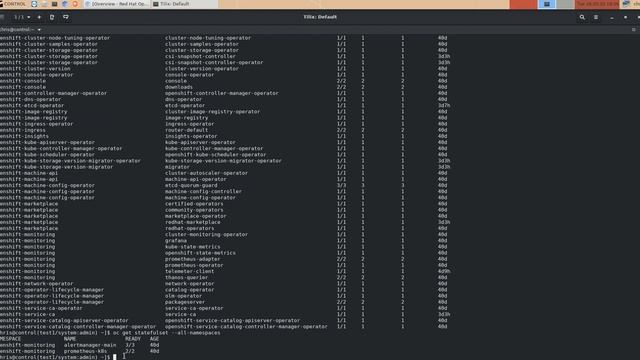Open the file manager panel launcher

(x=44, y=4)
